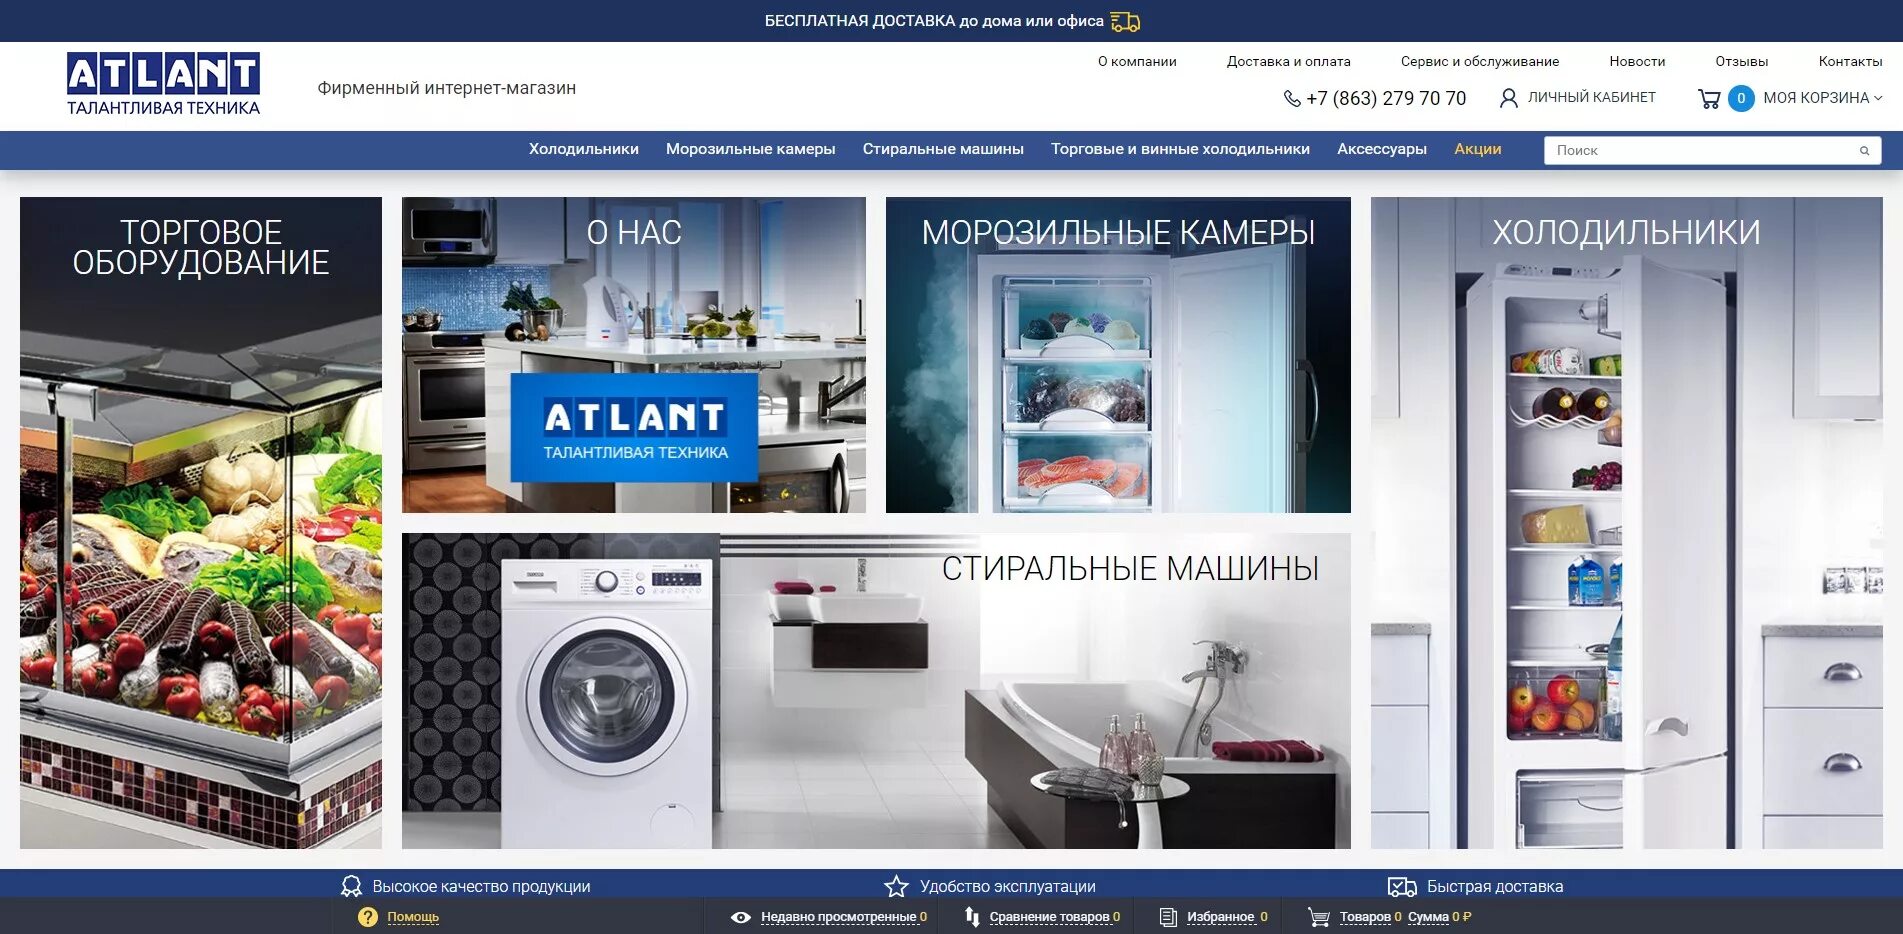Click the phone number +7 (863) 279 70 70
Screen dimensions: 1903x934
(x=1386, y=98)
